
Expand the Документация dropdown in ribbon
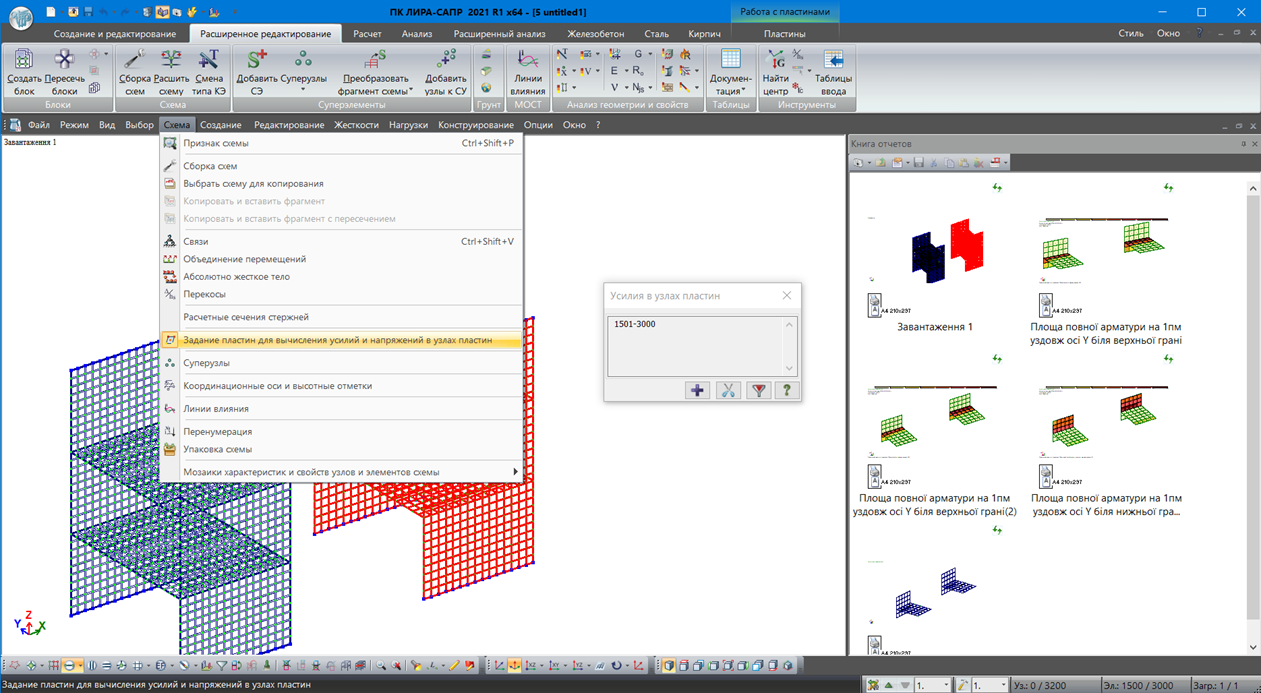(x=743, y=91)
